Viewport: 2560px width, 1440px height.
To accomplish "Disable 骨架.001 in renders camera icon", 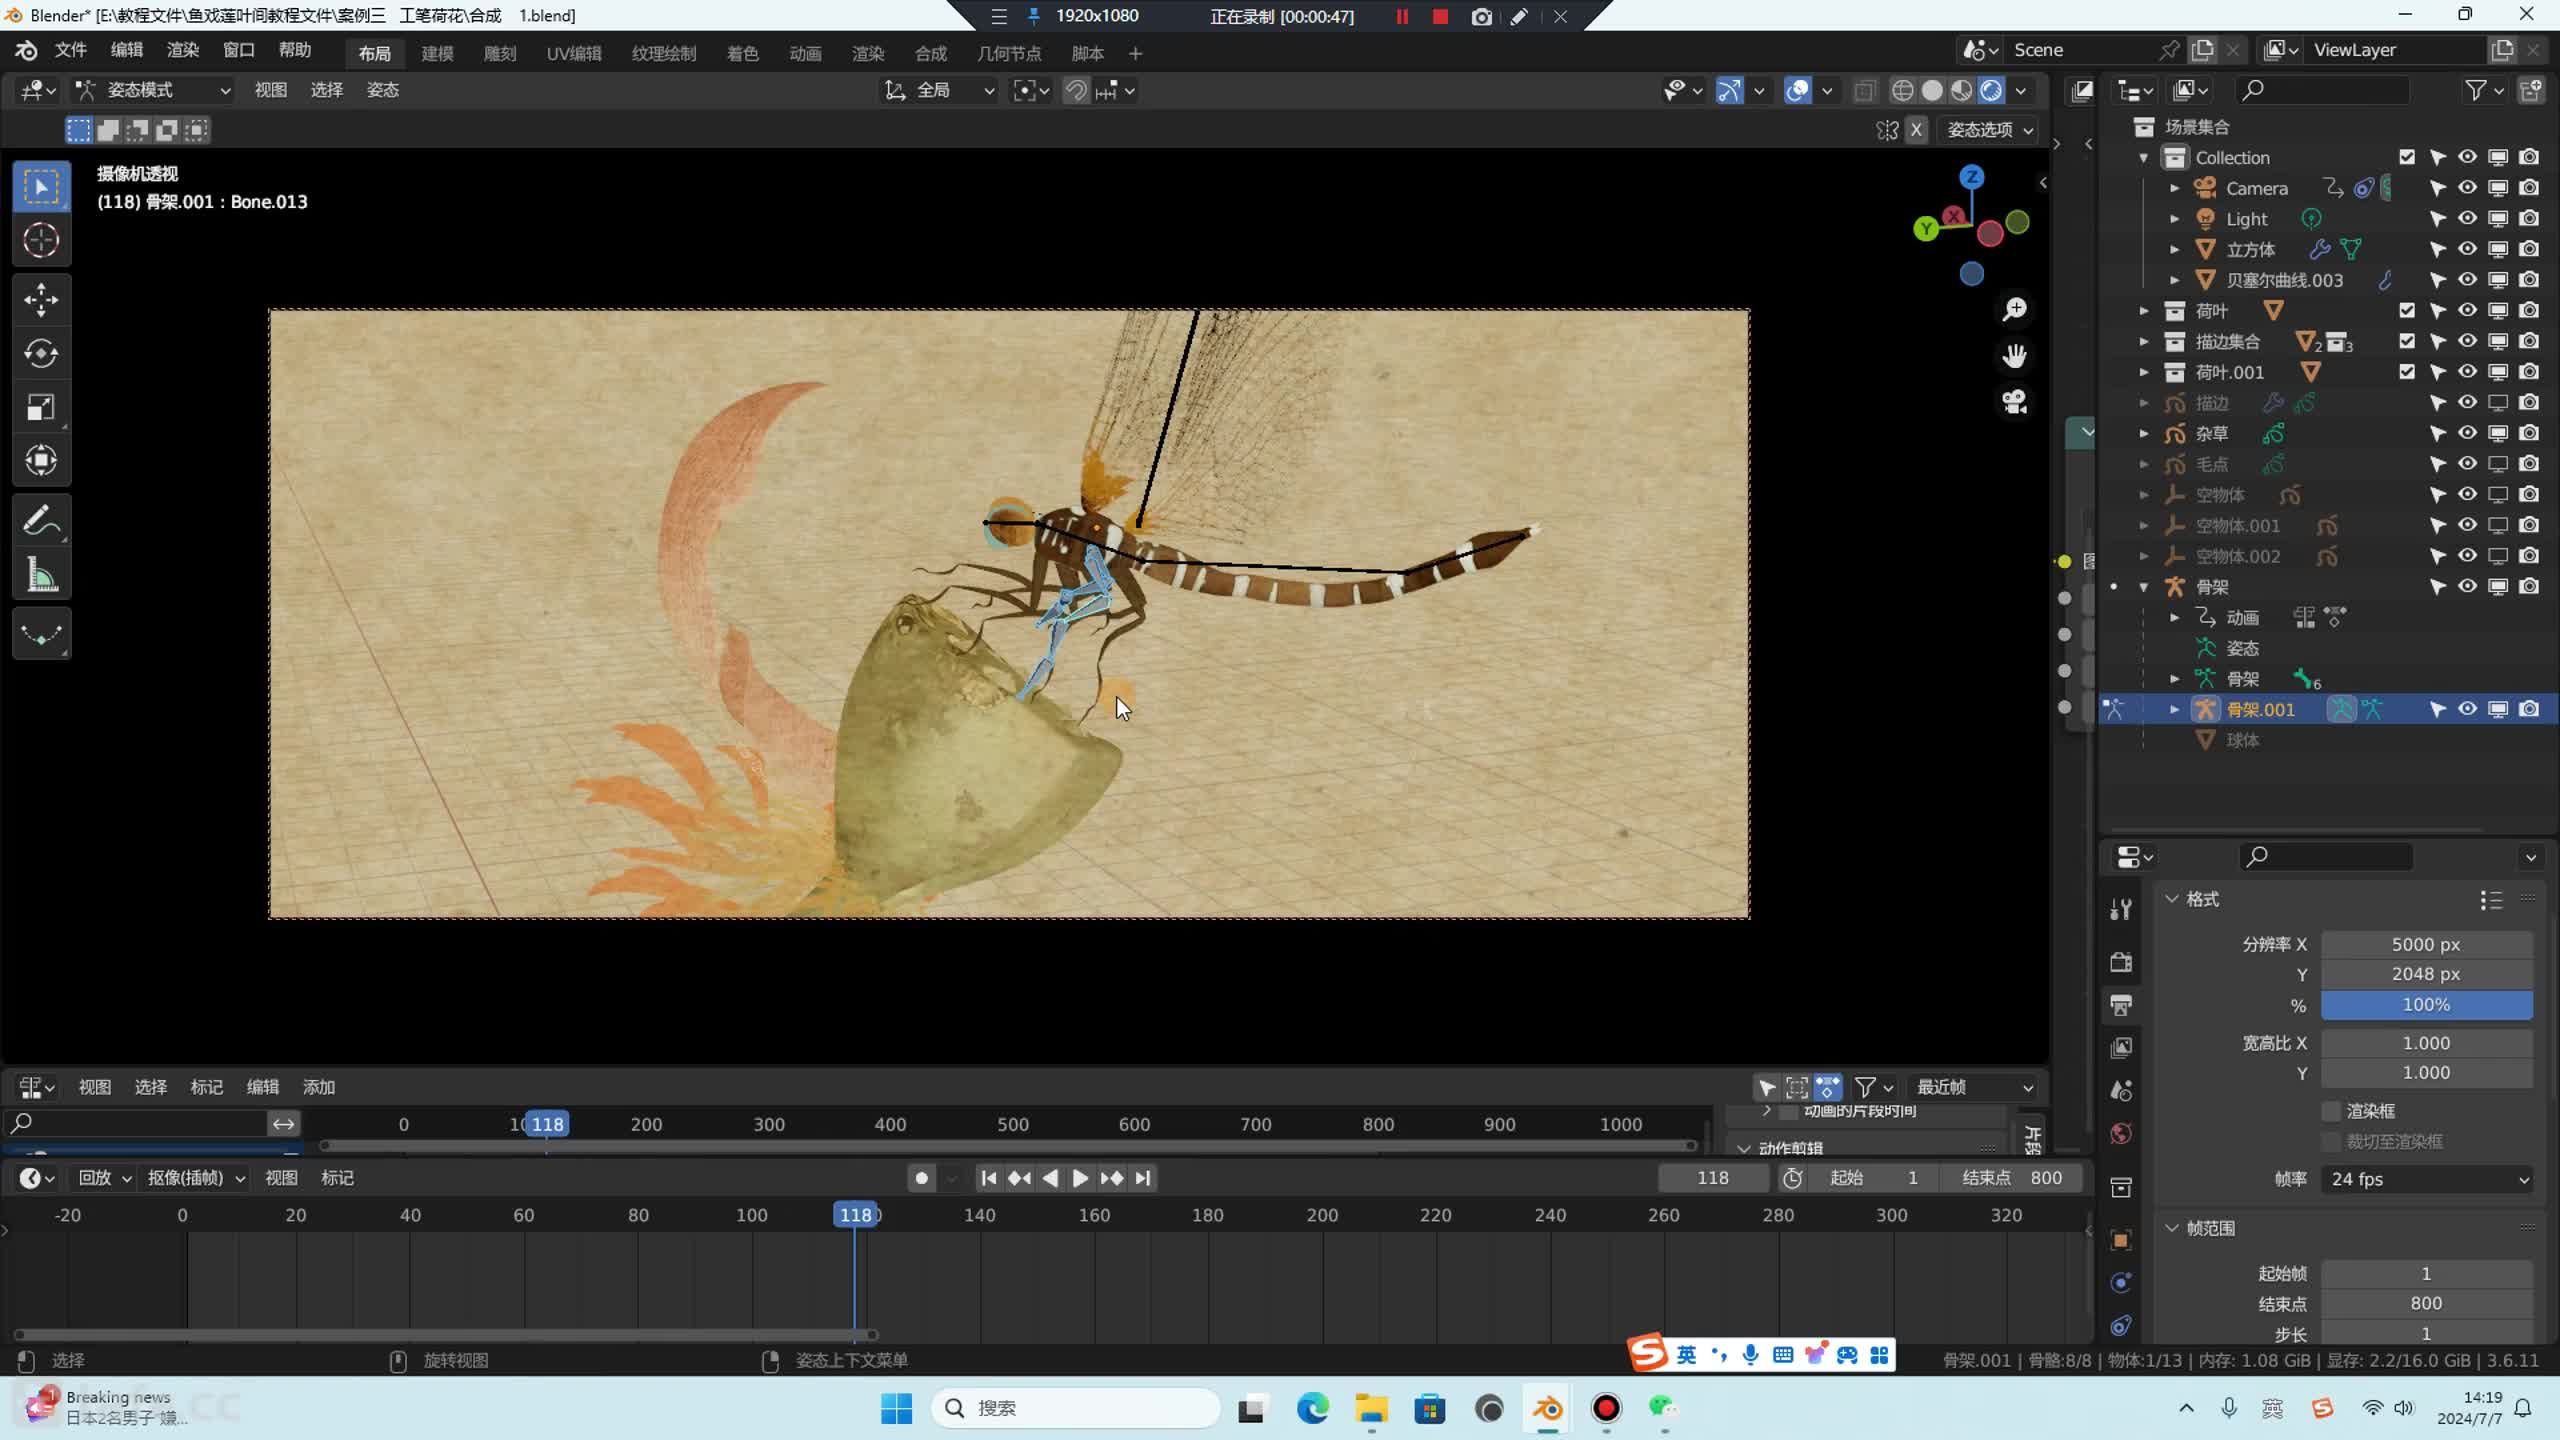I will pos(2529,709).
